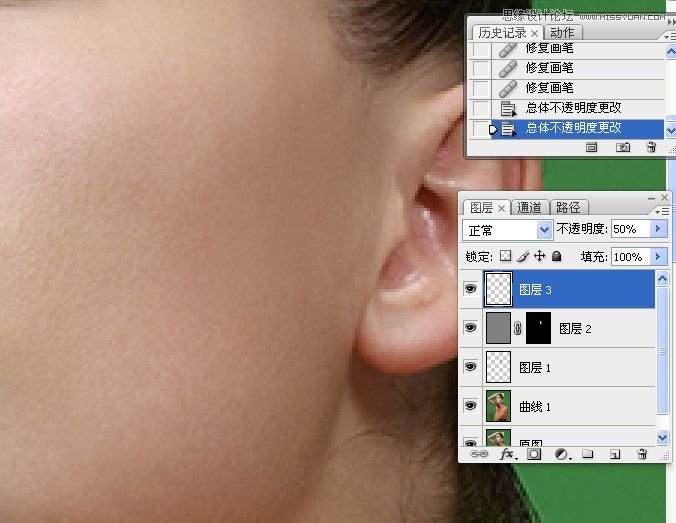The height and width of the screenshot is (523, 676).
Task: Toggle lock image pixels brush icon
Action: point(523,257)
